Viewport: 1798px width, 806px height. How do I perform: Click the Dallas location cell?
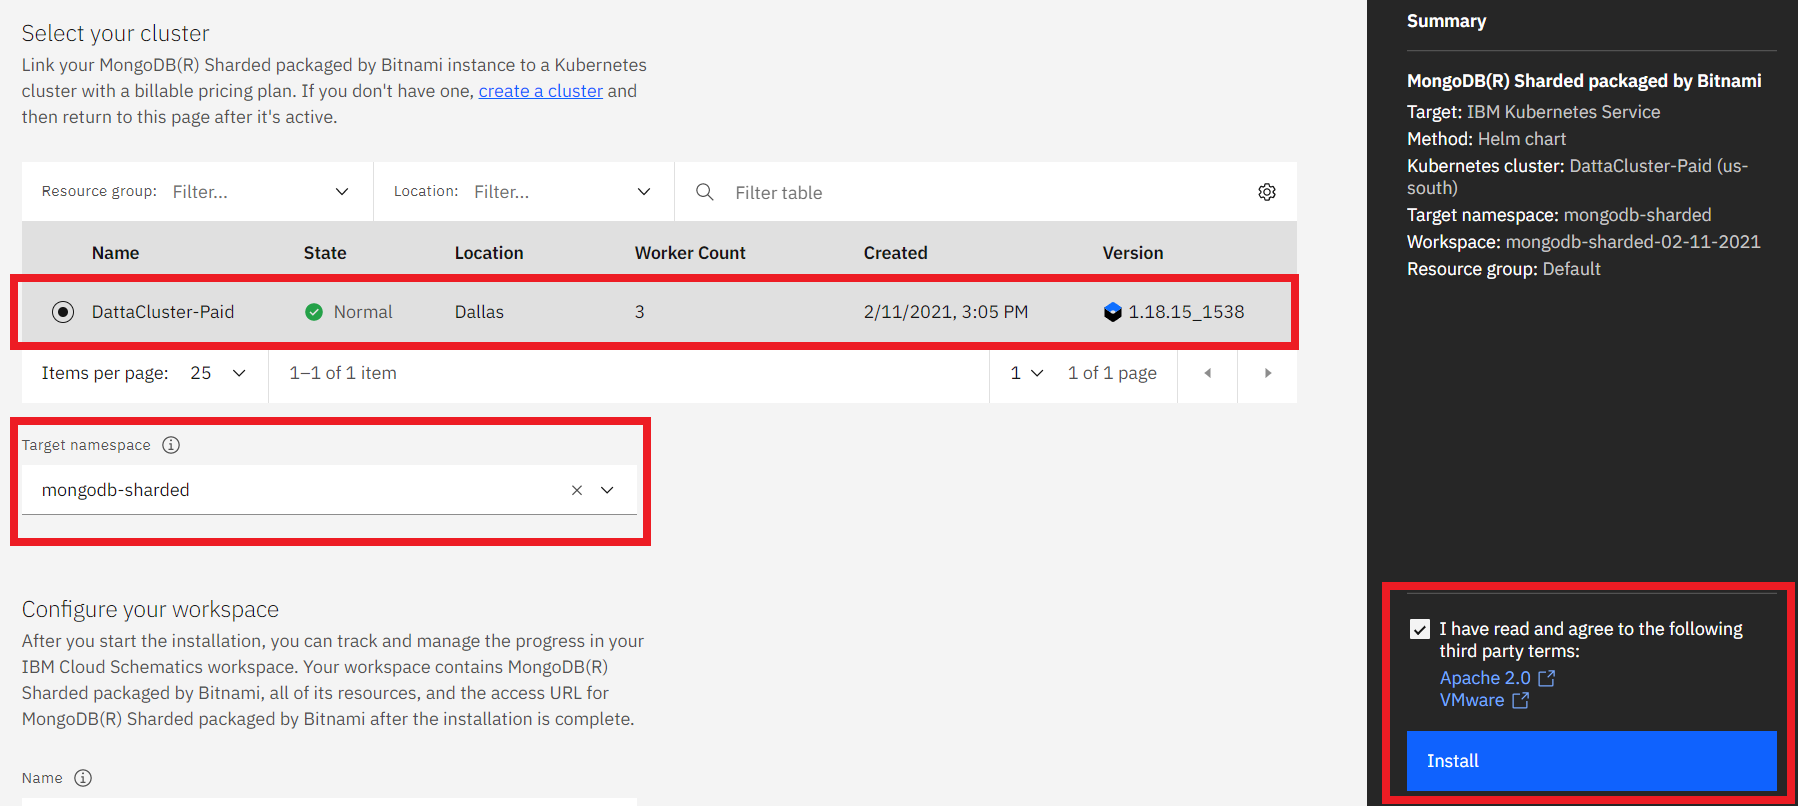[479, 312]
